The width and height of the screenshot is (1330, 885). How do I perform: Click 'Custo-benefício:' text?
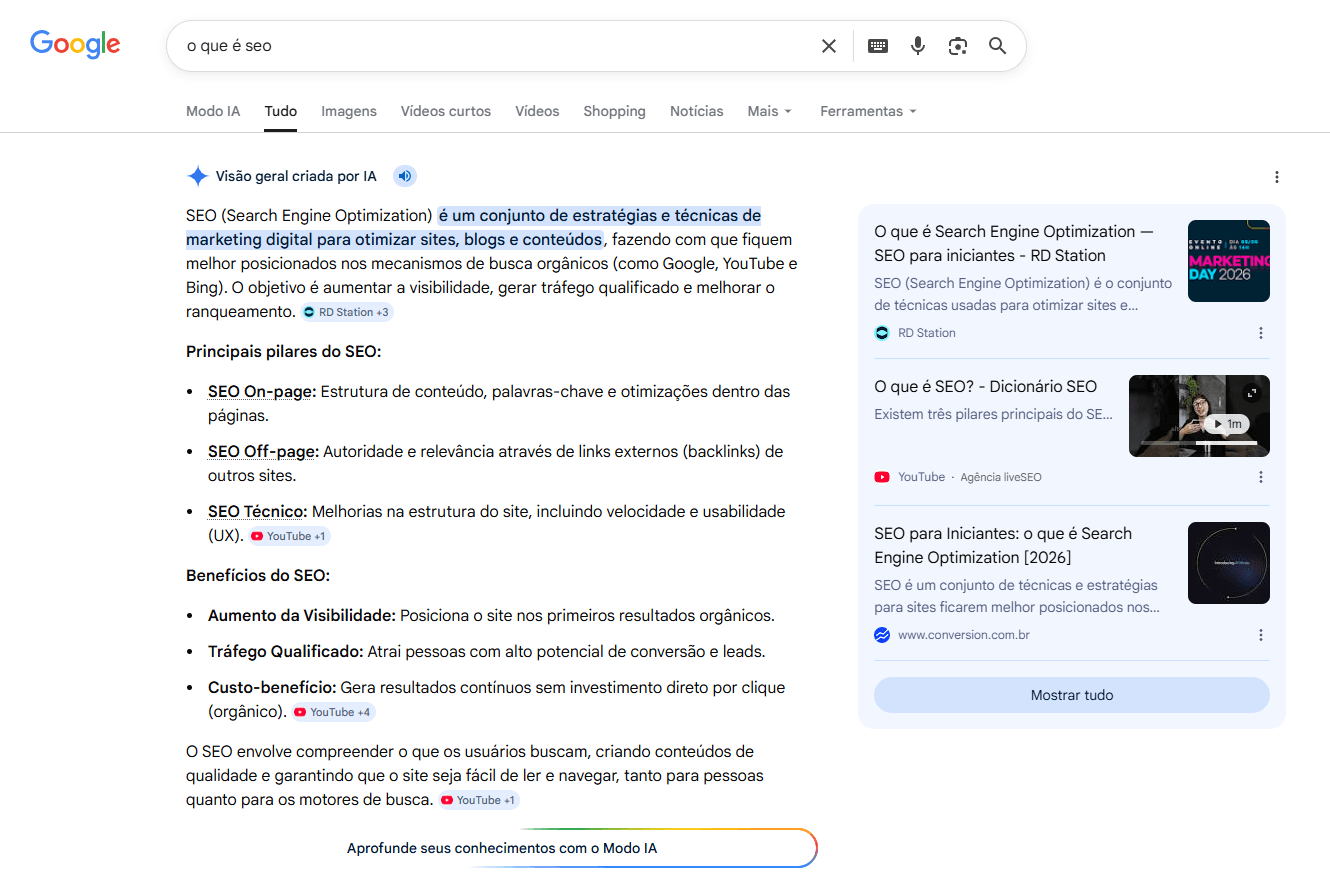(x=272, y=688)
